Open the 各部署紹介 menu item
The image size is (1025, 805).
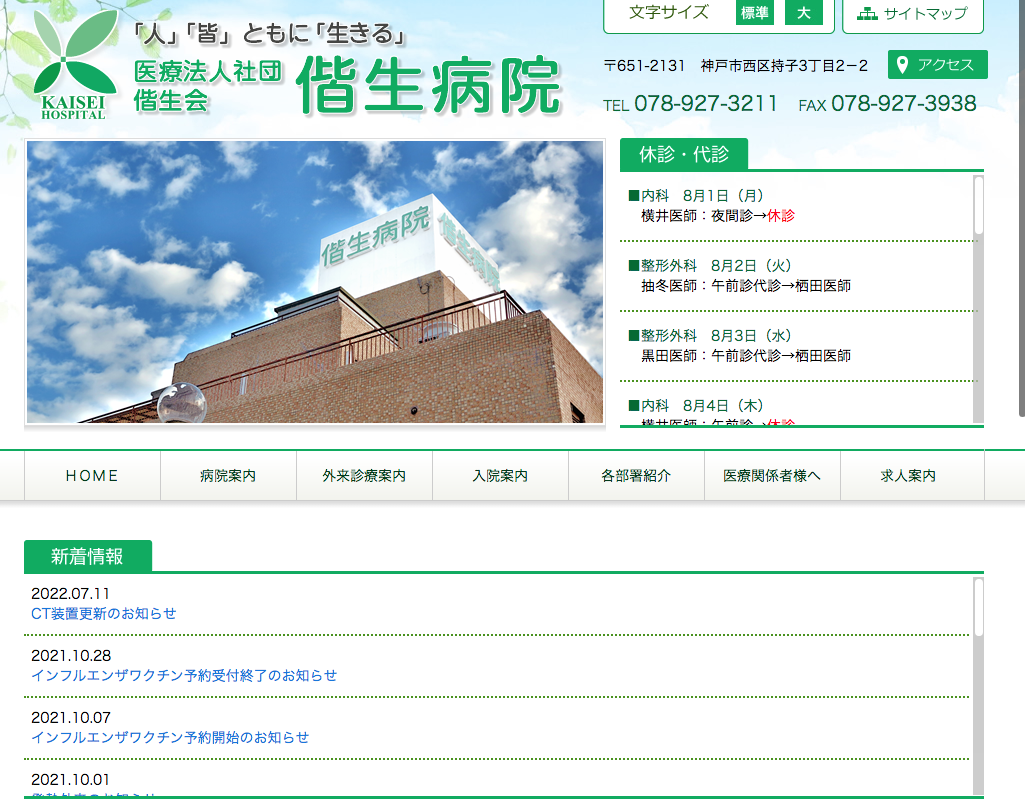636,475
